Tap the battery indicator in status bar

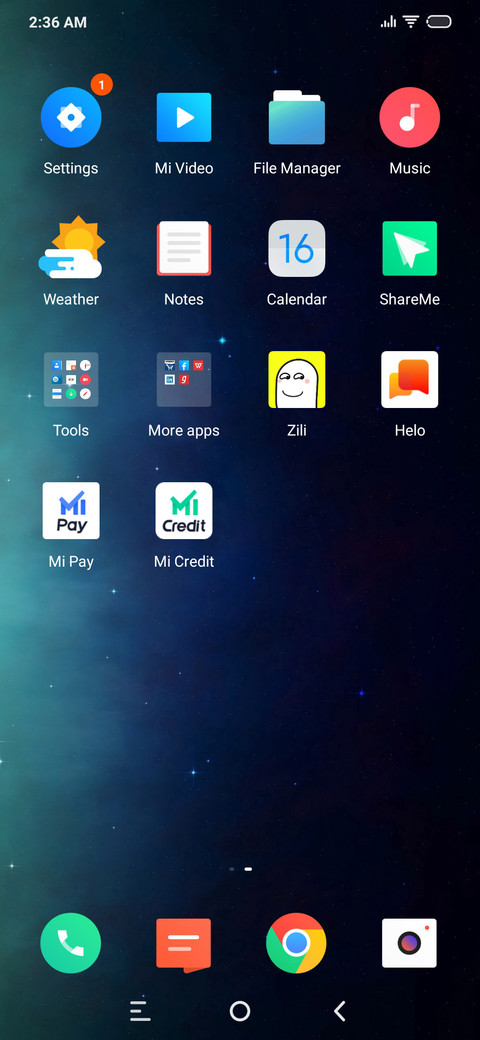(x=439, y=22)
